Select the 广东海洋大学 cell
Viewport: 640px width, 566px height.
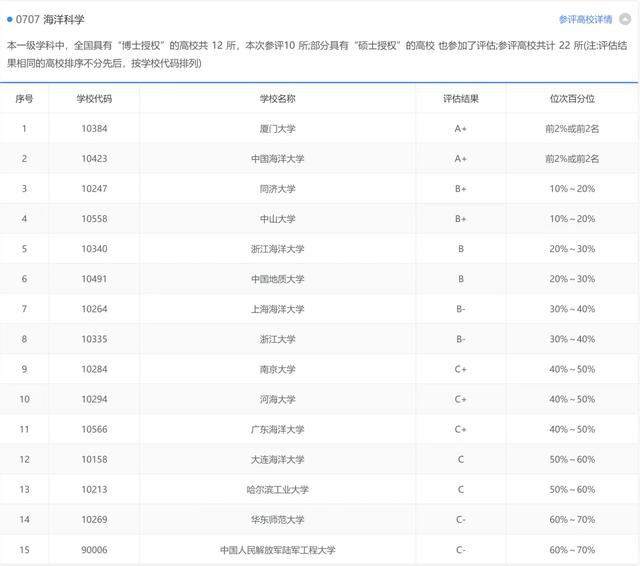(x=278, y=429)
